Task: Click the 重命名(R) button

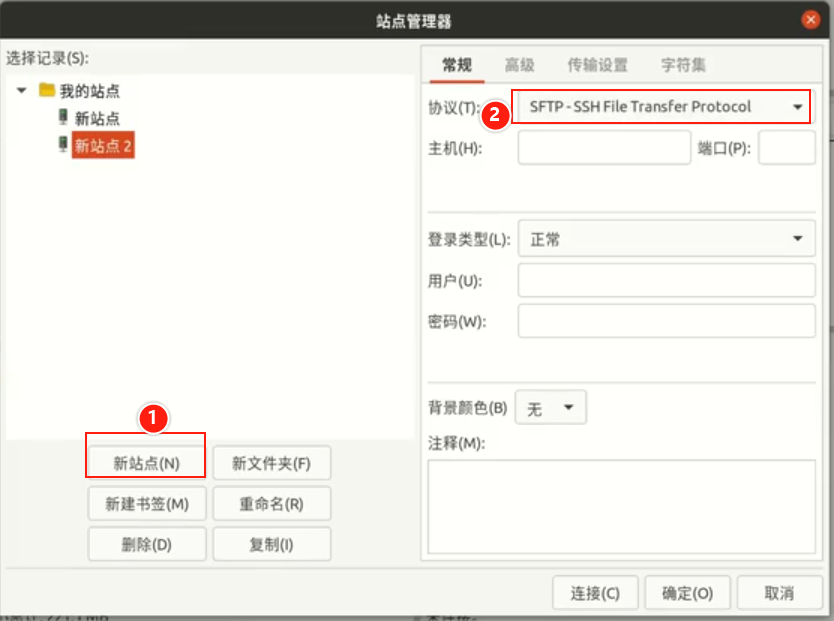Action: pyautogui.click(x=272, y=503)
